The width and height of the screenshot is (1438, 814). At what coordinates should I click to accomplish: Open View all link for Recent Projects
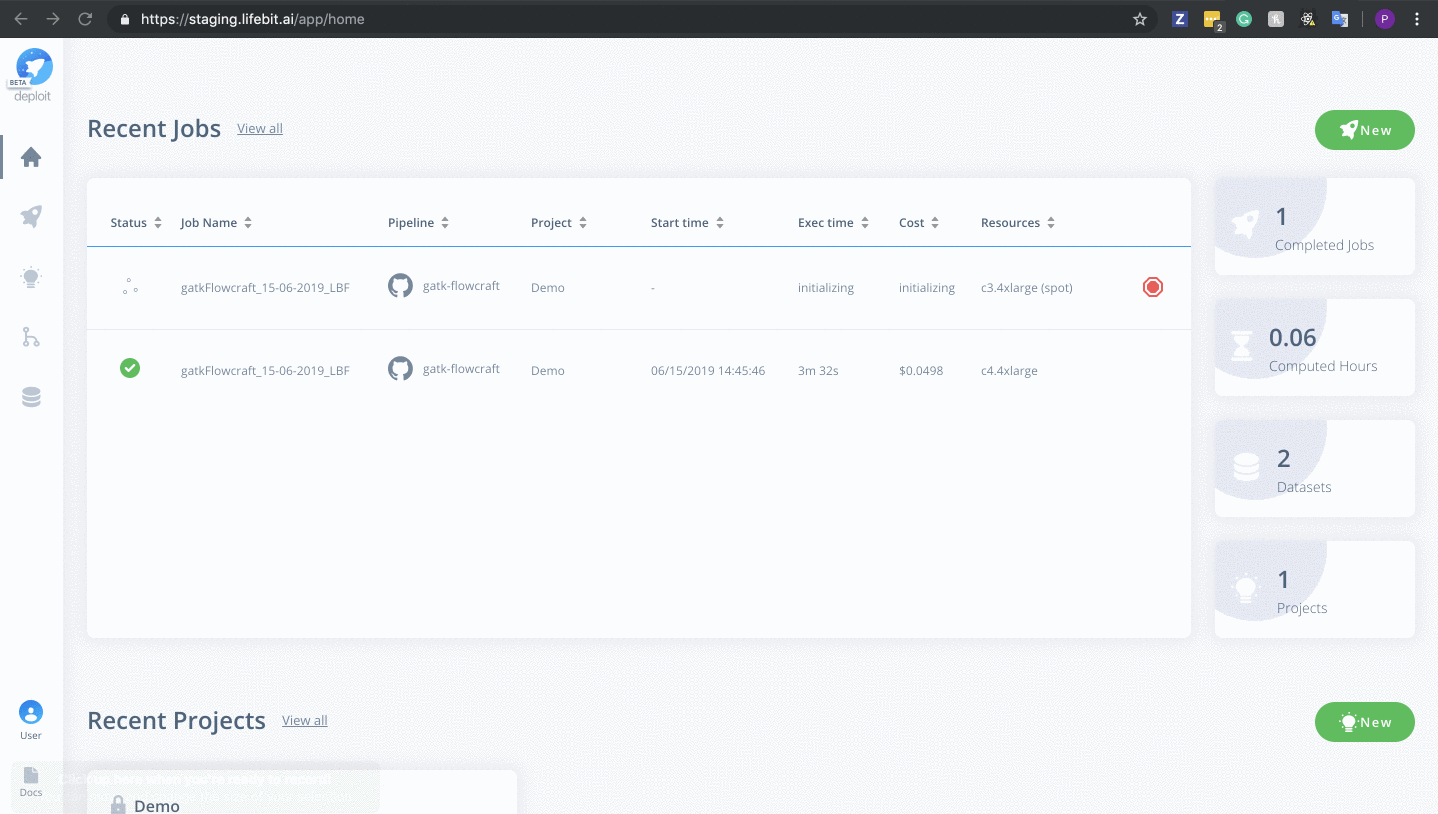pyautogui.click(x=305, y=720)
